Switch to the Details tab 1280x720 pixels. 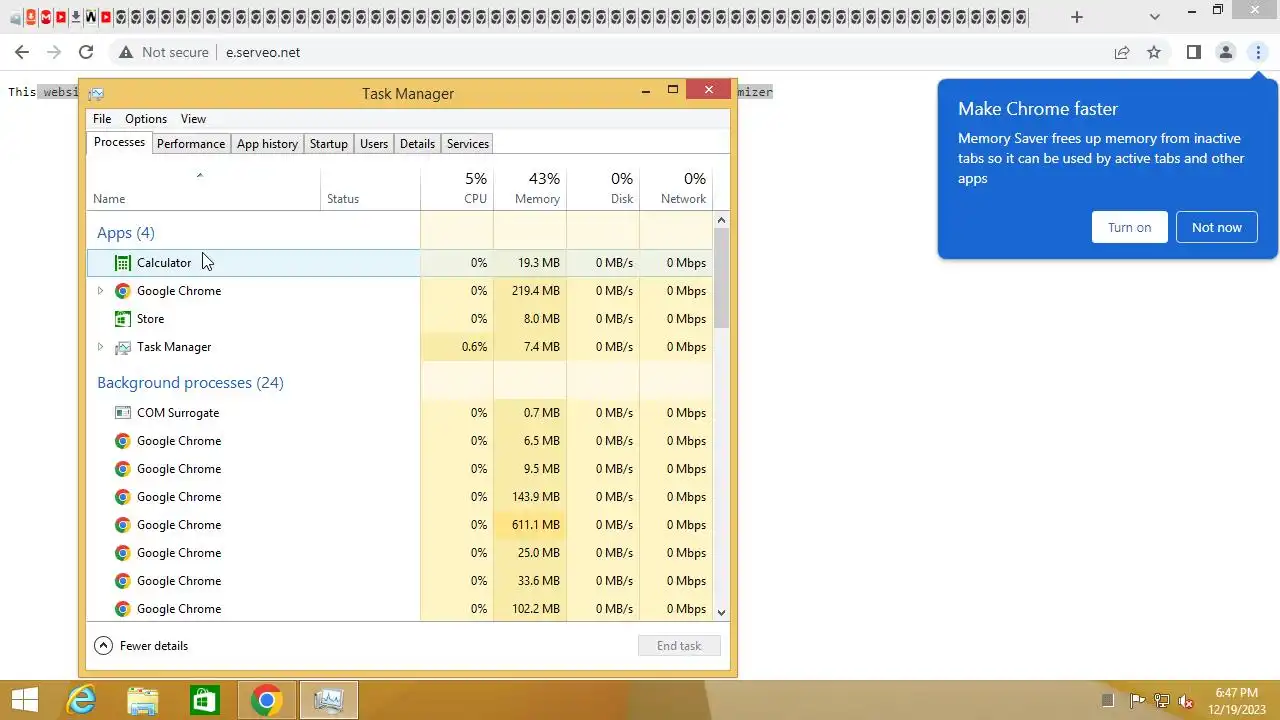click(417, 144)
